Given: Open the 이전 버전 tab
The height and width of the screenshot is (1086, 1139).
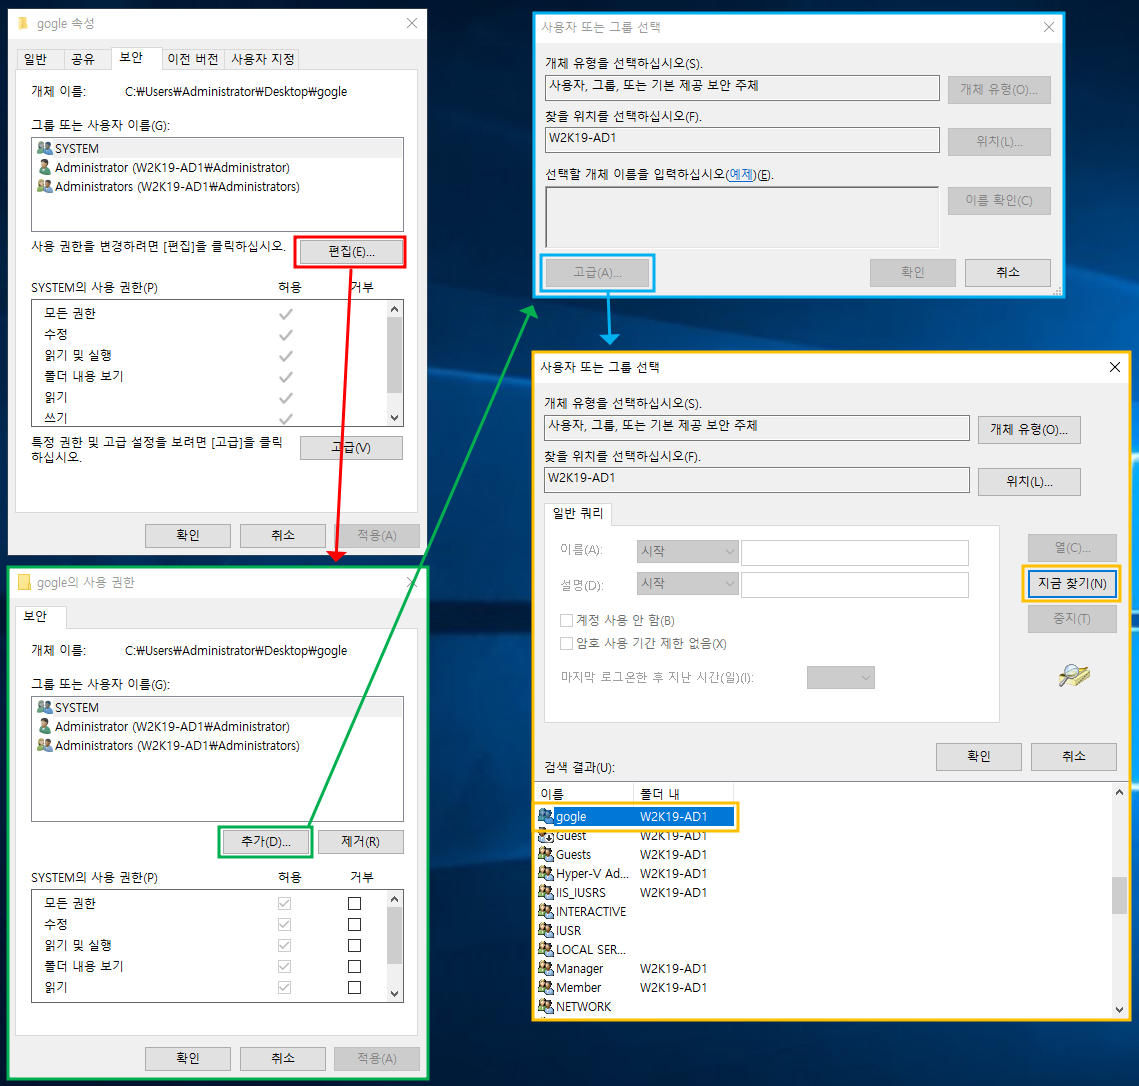Looking at the screenshot, I should (x=192, y=59).
